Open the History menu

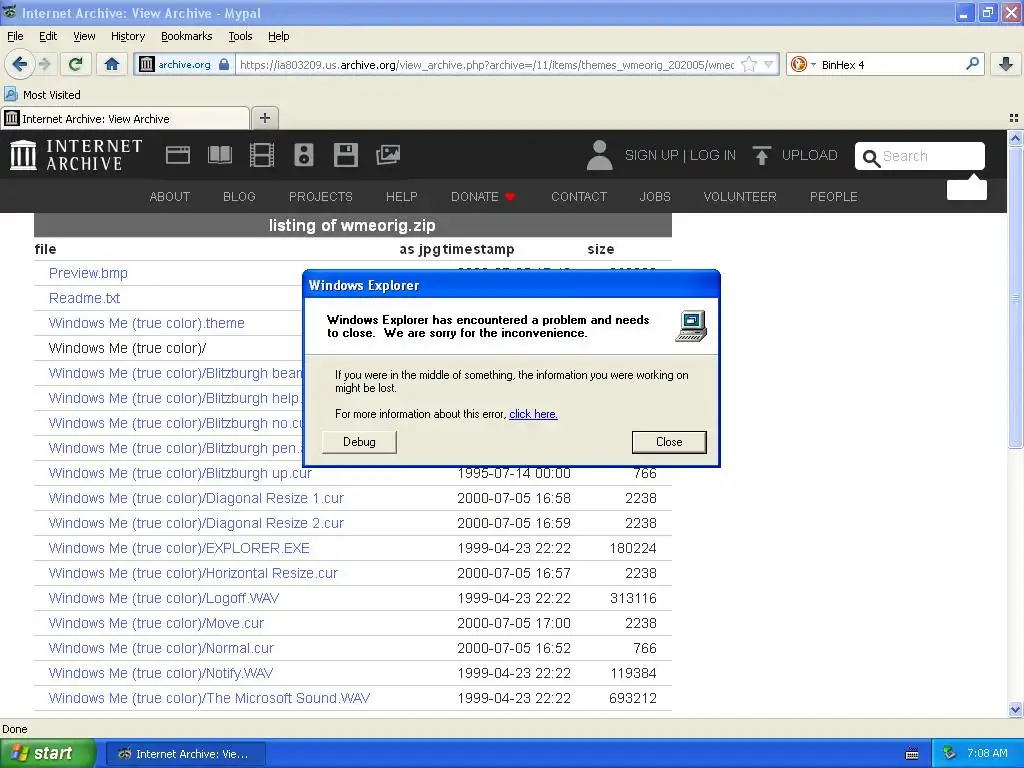pyautogui.click(x=127, y=36)
